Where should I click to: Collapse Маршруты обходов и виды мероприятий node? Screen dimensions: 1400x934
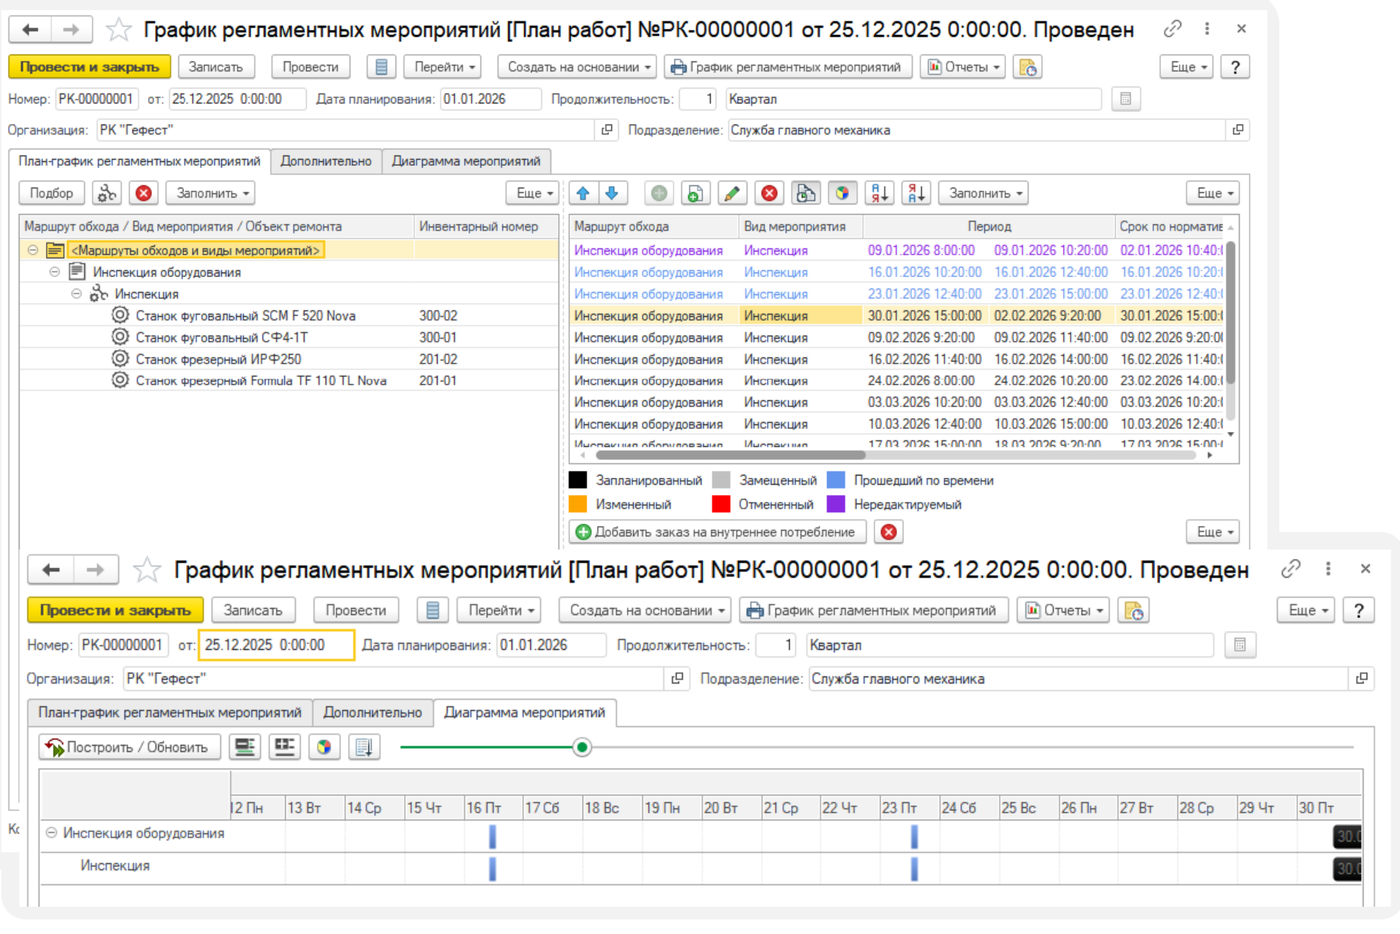33,250
